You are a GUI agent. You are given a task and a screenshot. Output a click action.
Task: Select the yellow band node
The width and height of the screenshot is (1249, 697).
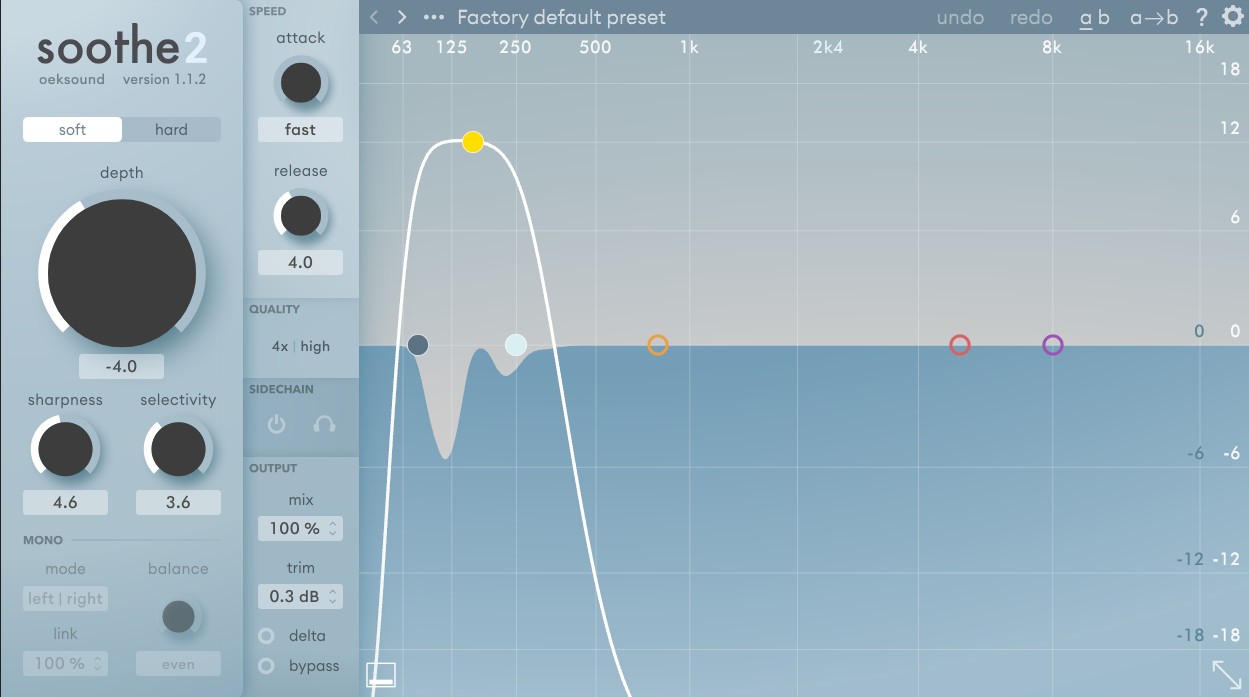coord(473,142)
